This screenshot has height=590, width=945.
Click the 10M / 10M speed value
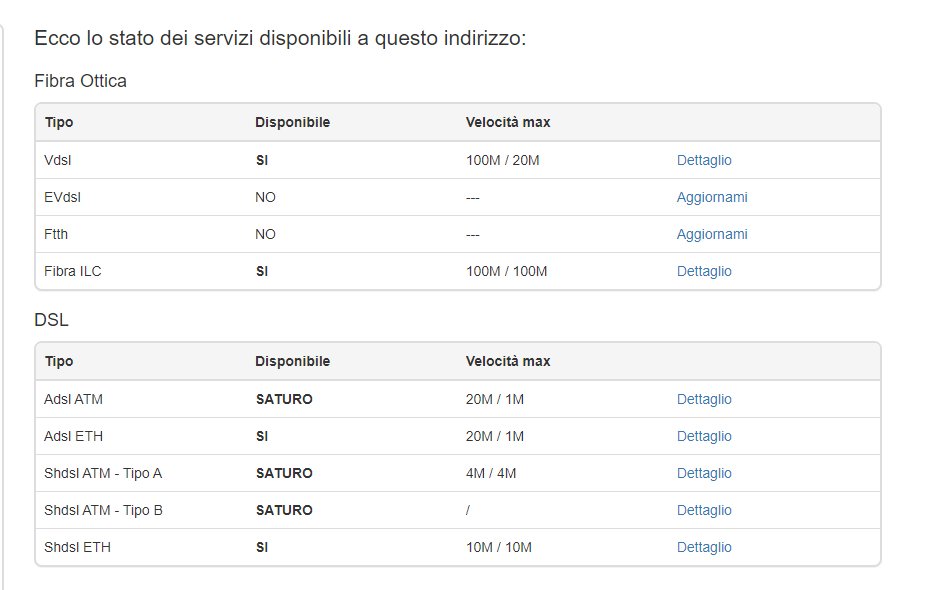498,547
